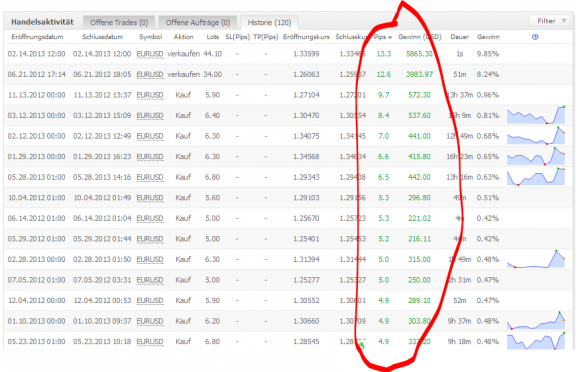Click profit value 221.02

[x=419, y=218]
